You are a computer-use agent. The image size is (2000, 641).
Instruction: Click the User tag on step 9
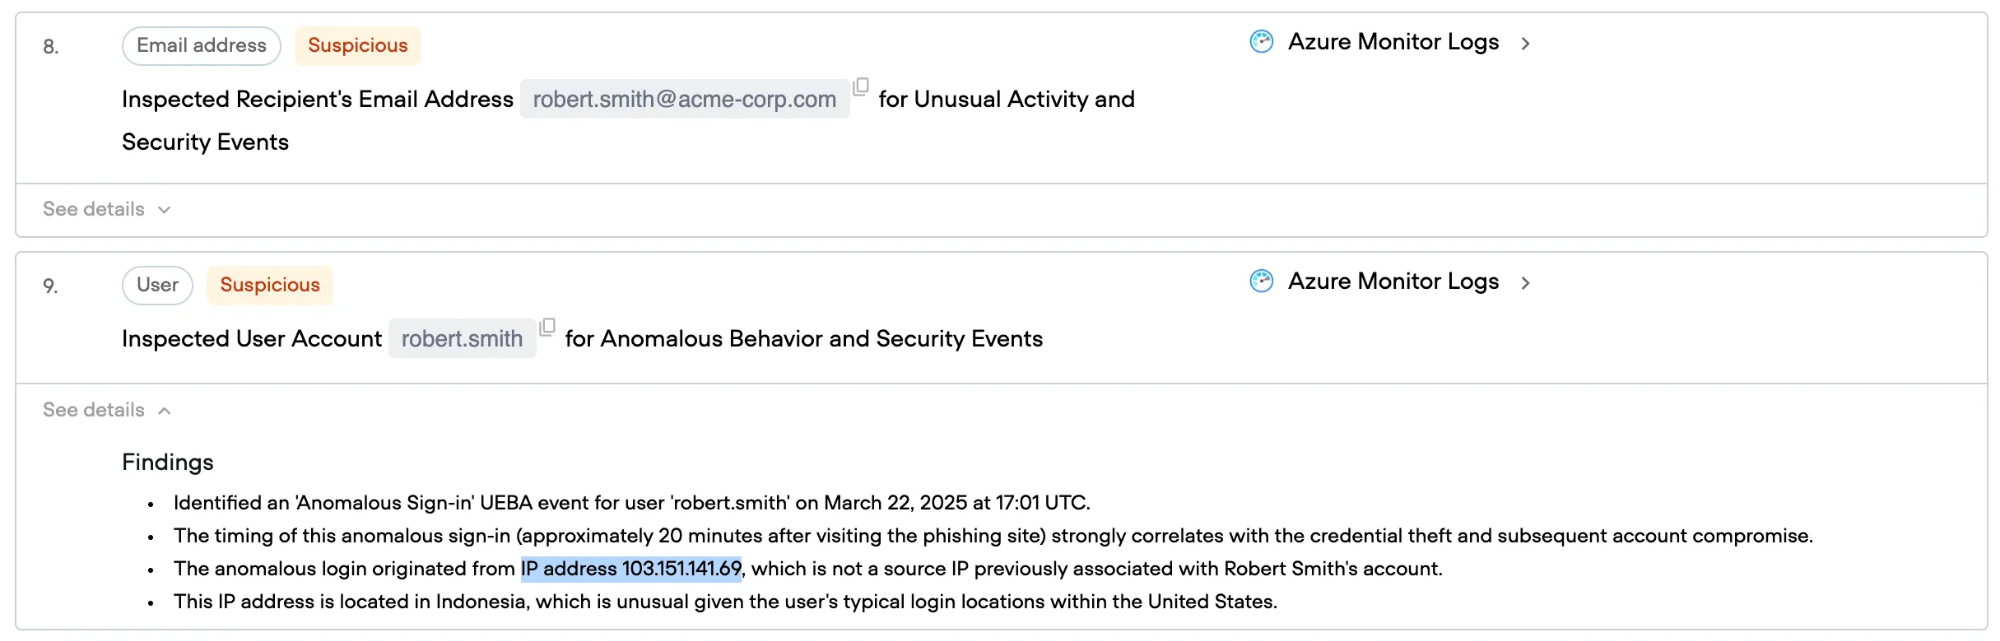157,285
